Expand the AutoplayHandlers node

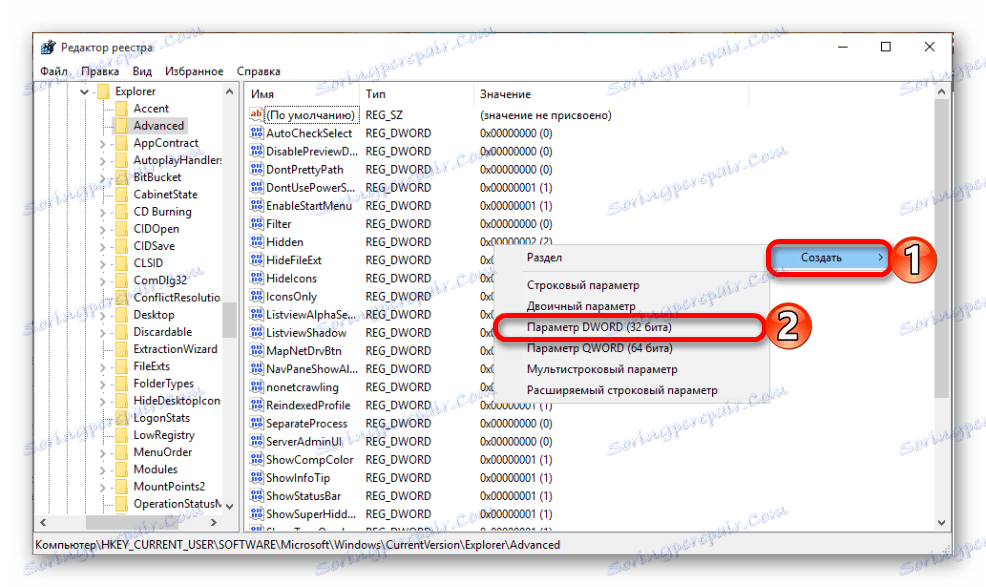click(104, 159)
